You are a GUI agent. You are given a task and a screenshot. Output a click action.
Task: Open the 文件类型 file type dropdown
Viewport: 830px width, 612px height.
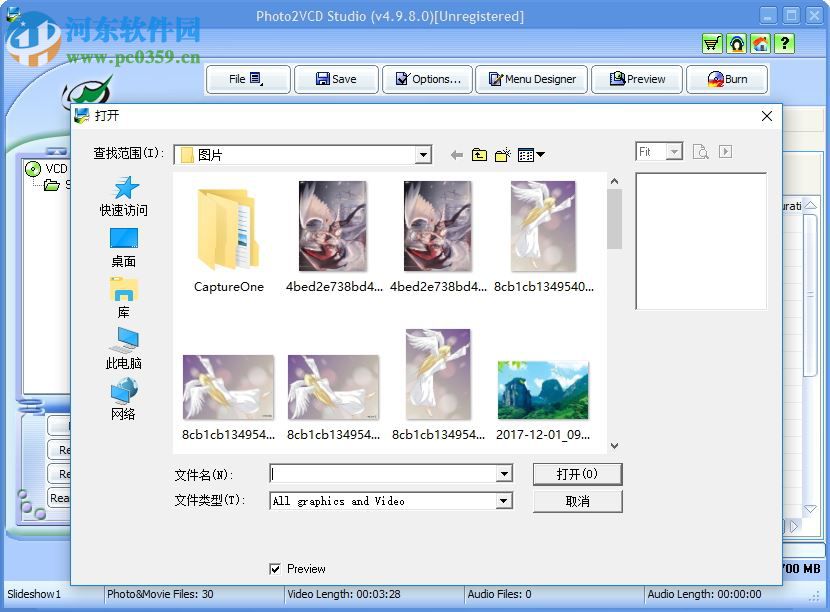click(x=504, y=501)
